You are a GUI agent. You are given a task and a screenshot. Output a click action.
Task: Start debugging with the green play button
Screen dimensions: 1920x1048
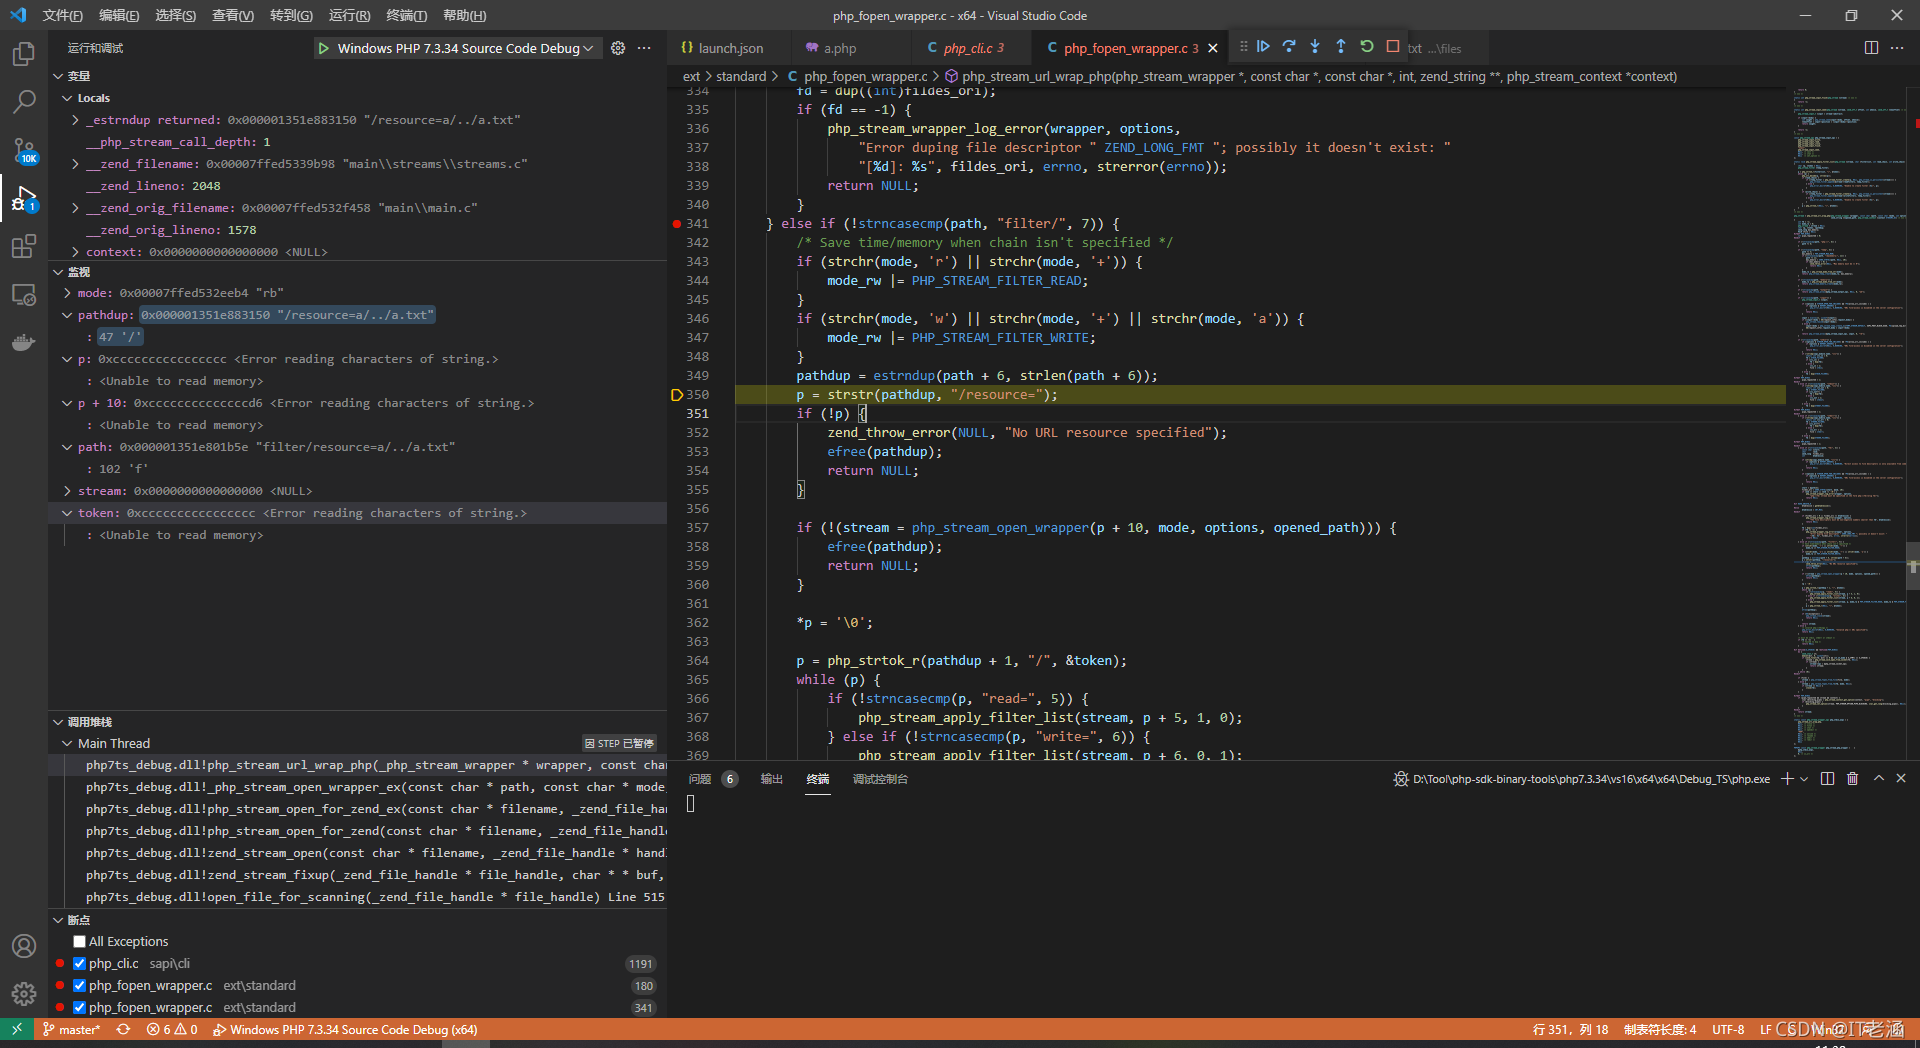(324, 48)
